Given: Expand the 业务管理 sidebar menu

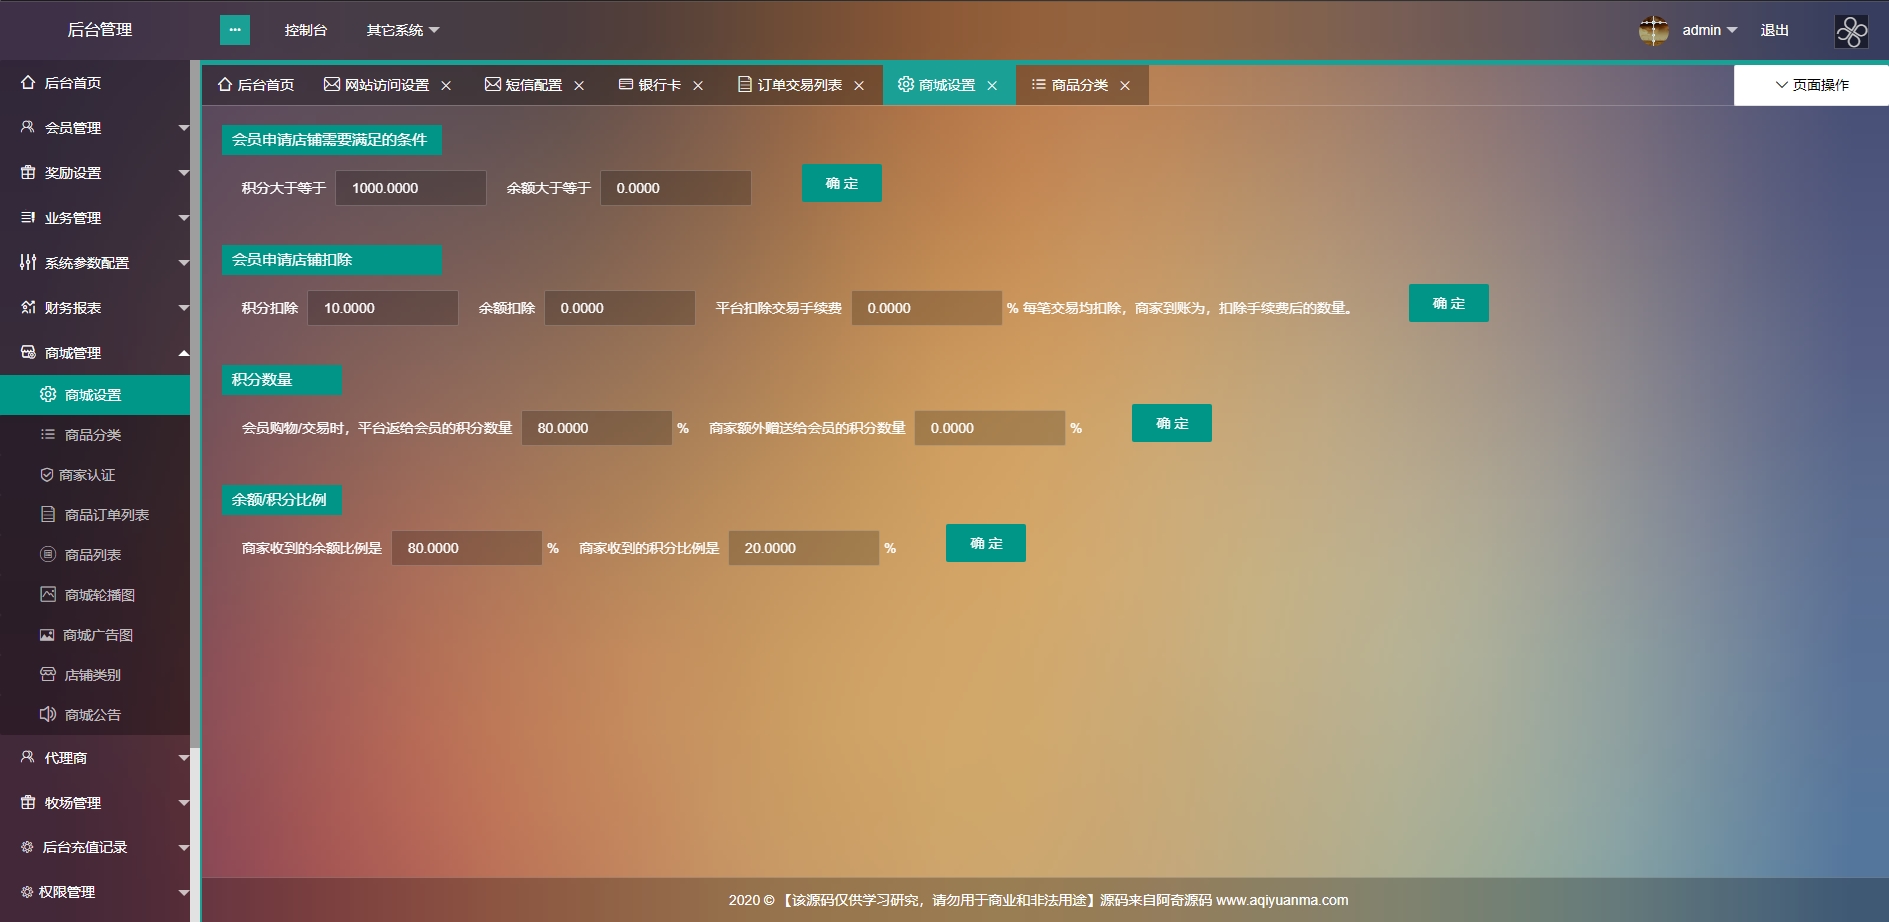Looking at the screenshot, I should [95, 218].
